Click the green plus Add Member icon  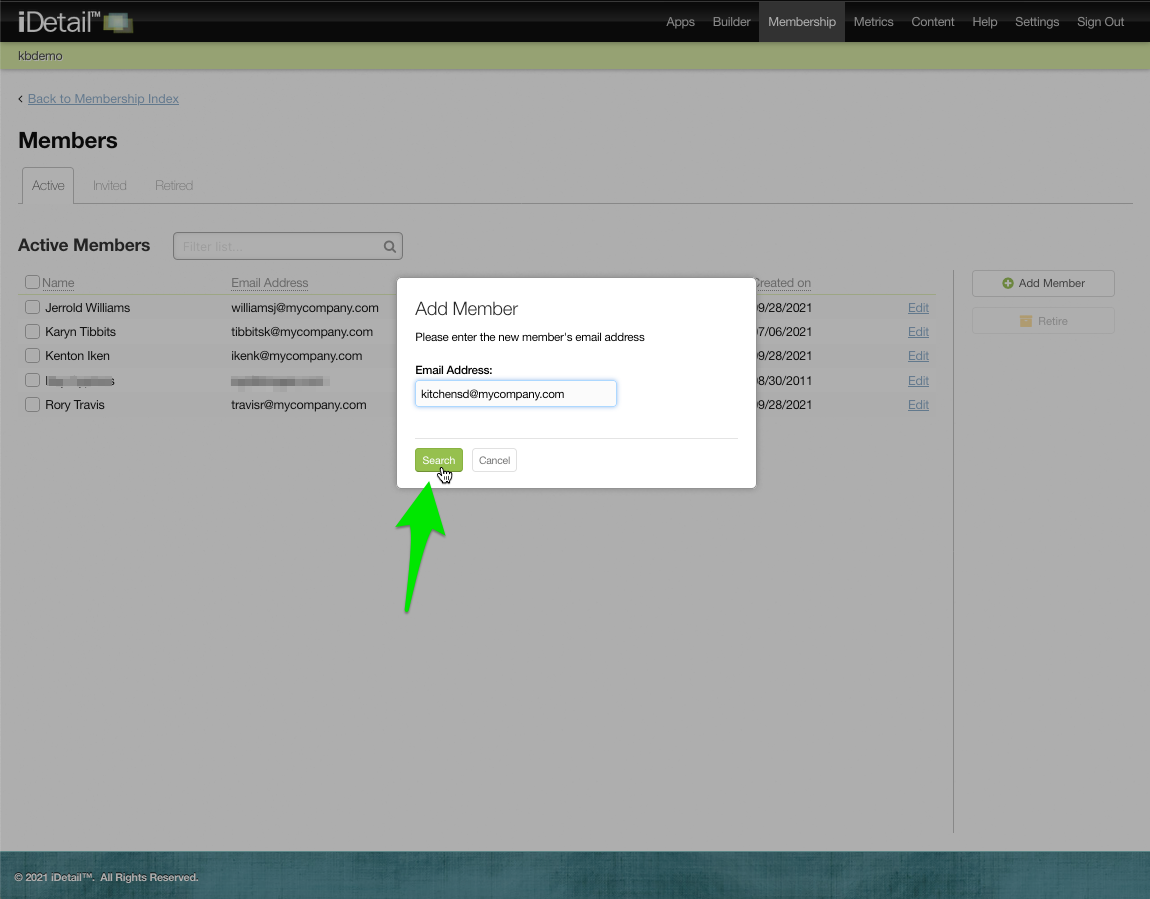click(x=1008, y=284)
